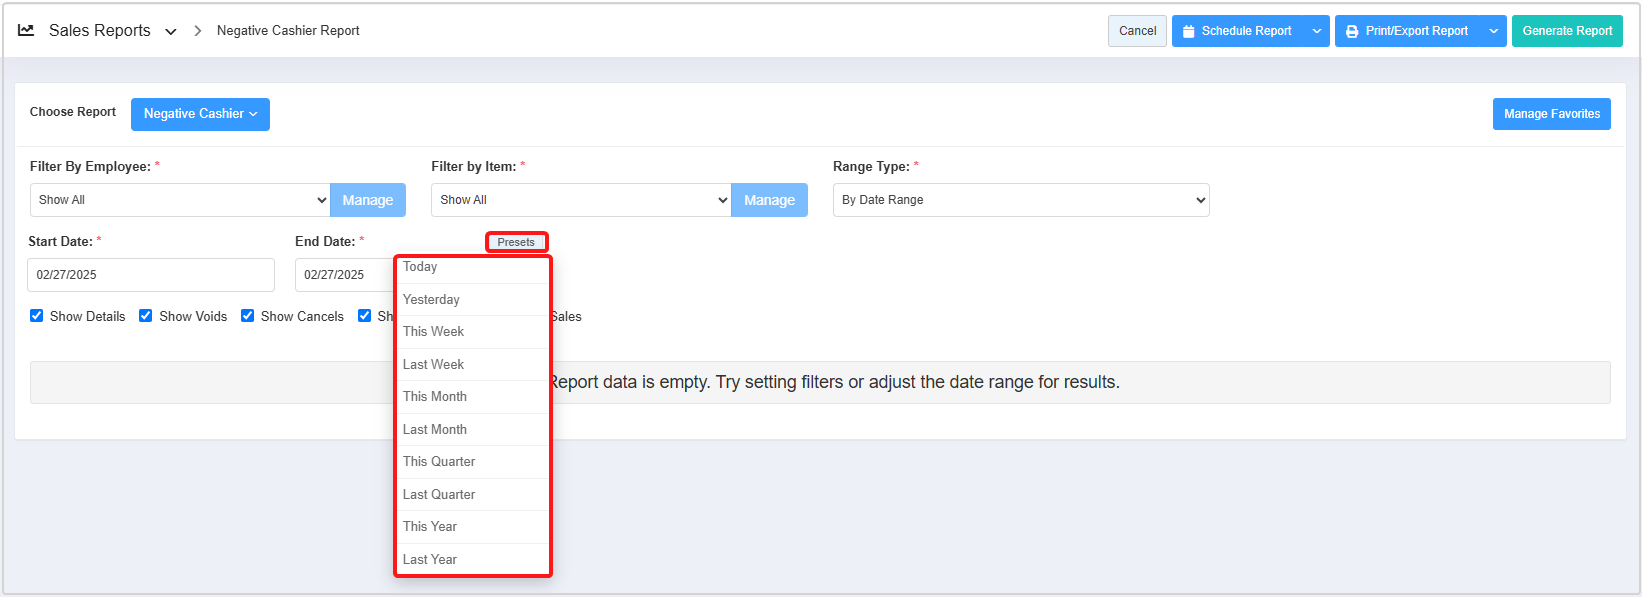Choose This Quarter from presets
The image size is (1642, 597).
[x=439, y=462]
